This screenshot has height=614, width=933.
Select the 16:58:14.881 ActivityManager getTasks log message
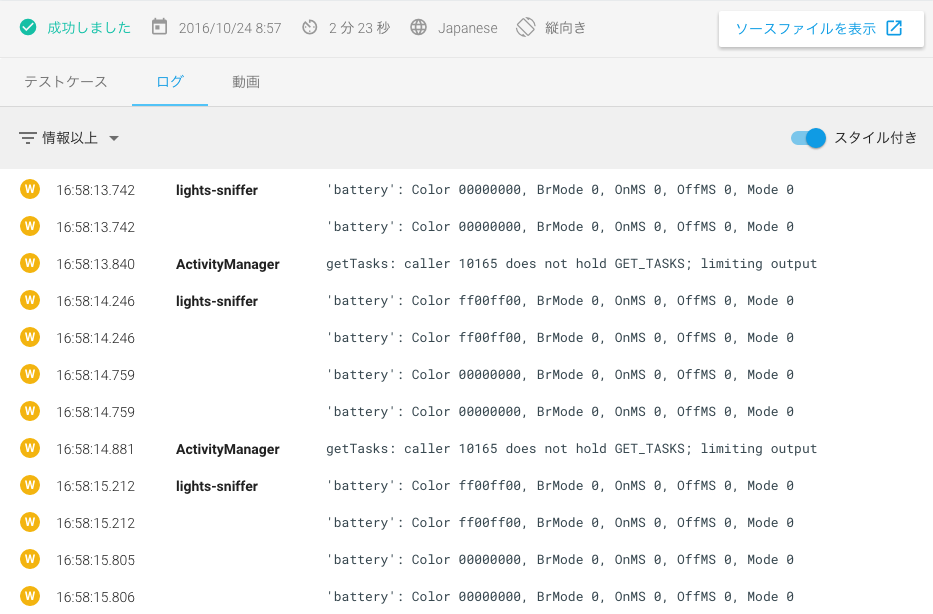571,449
